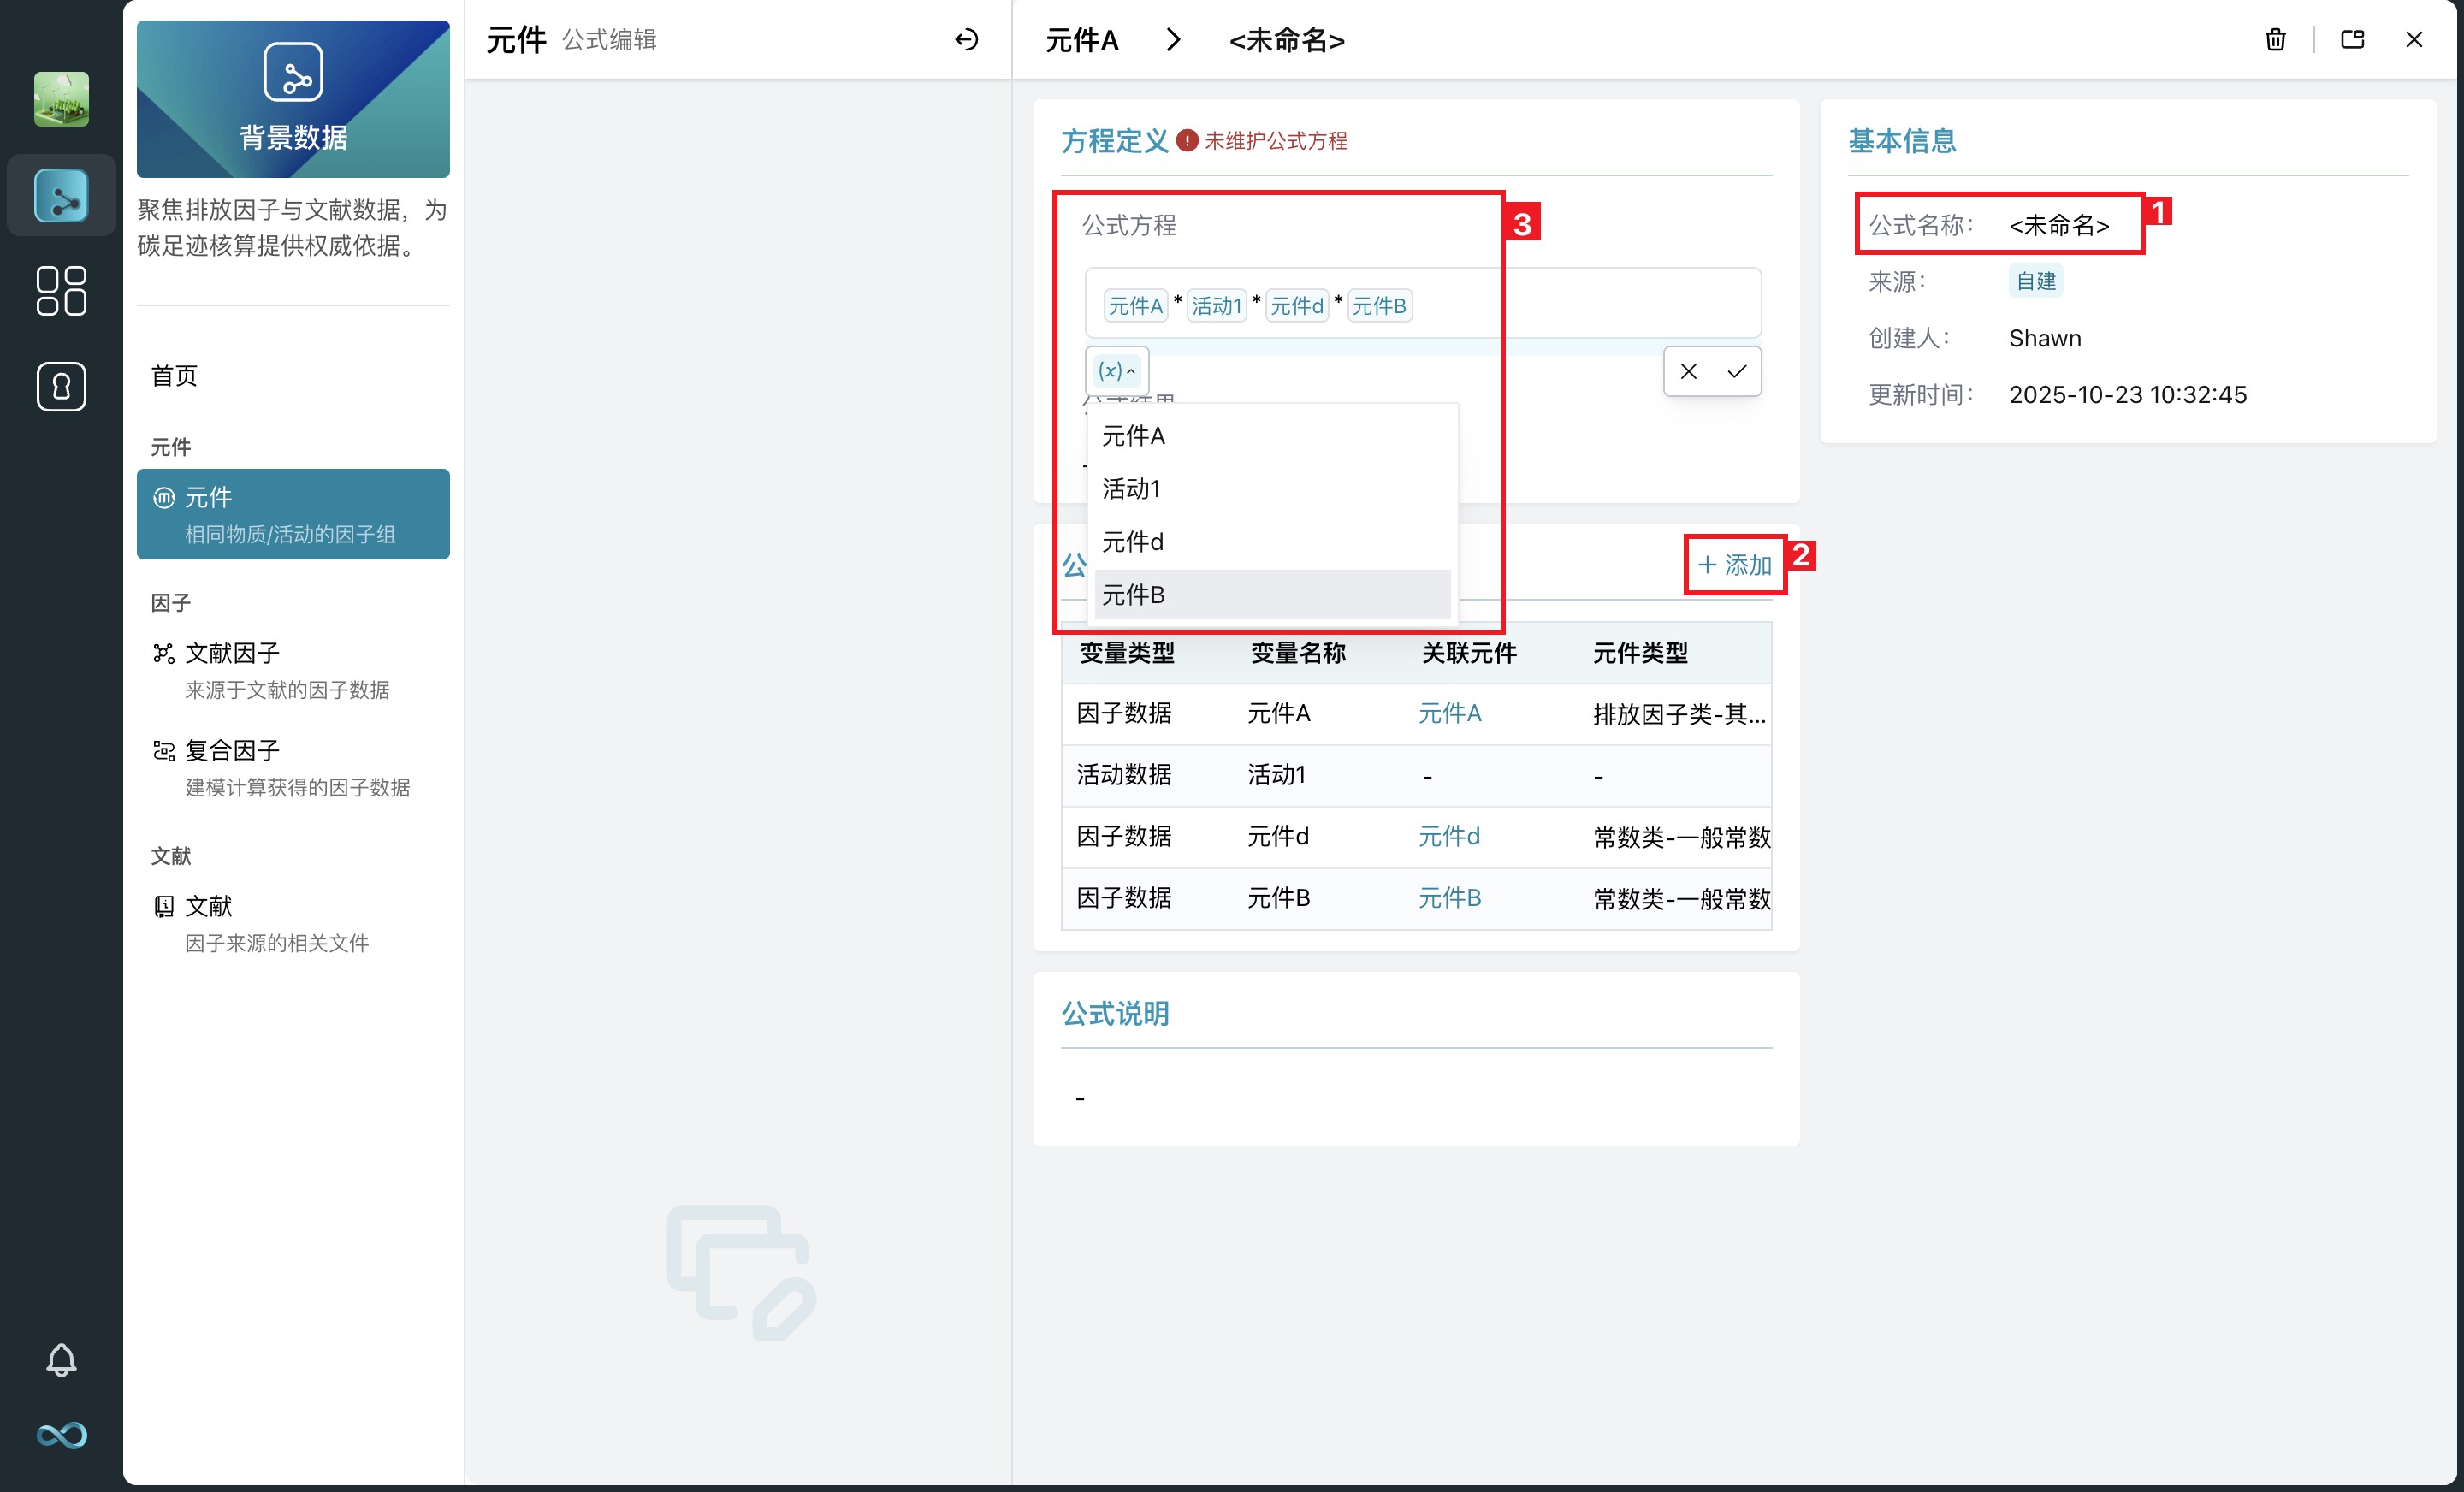2464x1492 pixels.
Task: Open the 文献 section in sidebar
Action: pos(207,906)
